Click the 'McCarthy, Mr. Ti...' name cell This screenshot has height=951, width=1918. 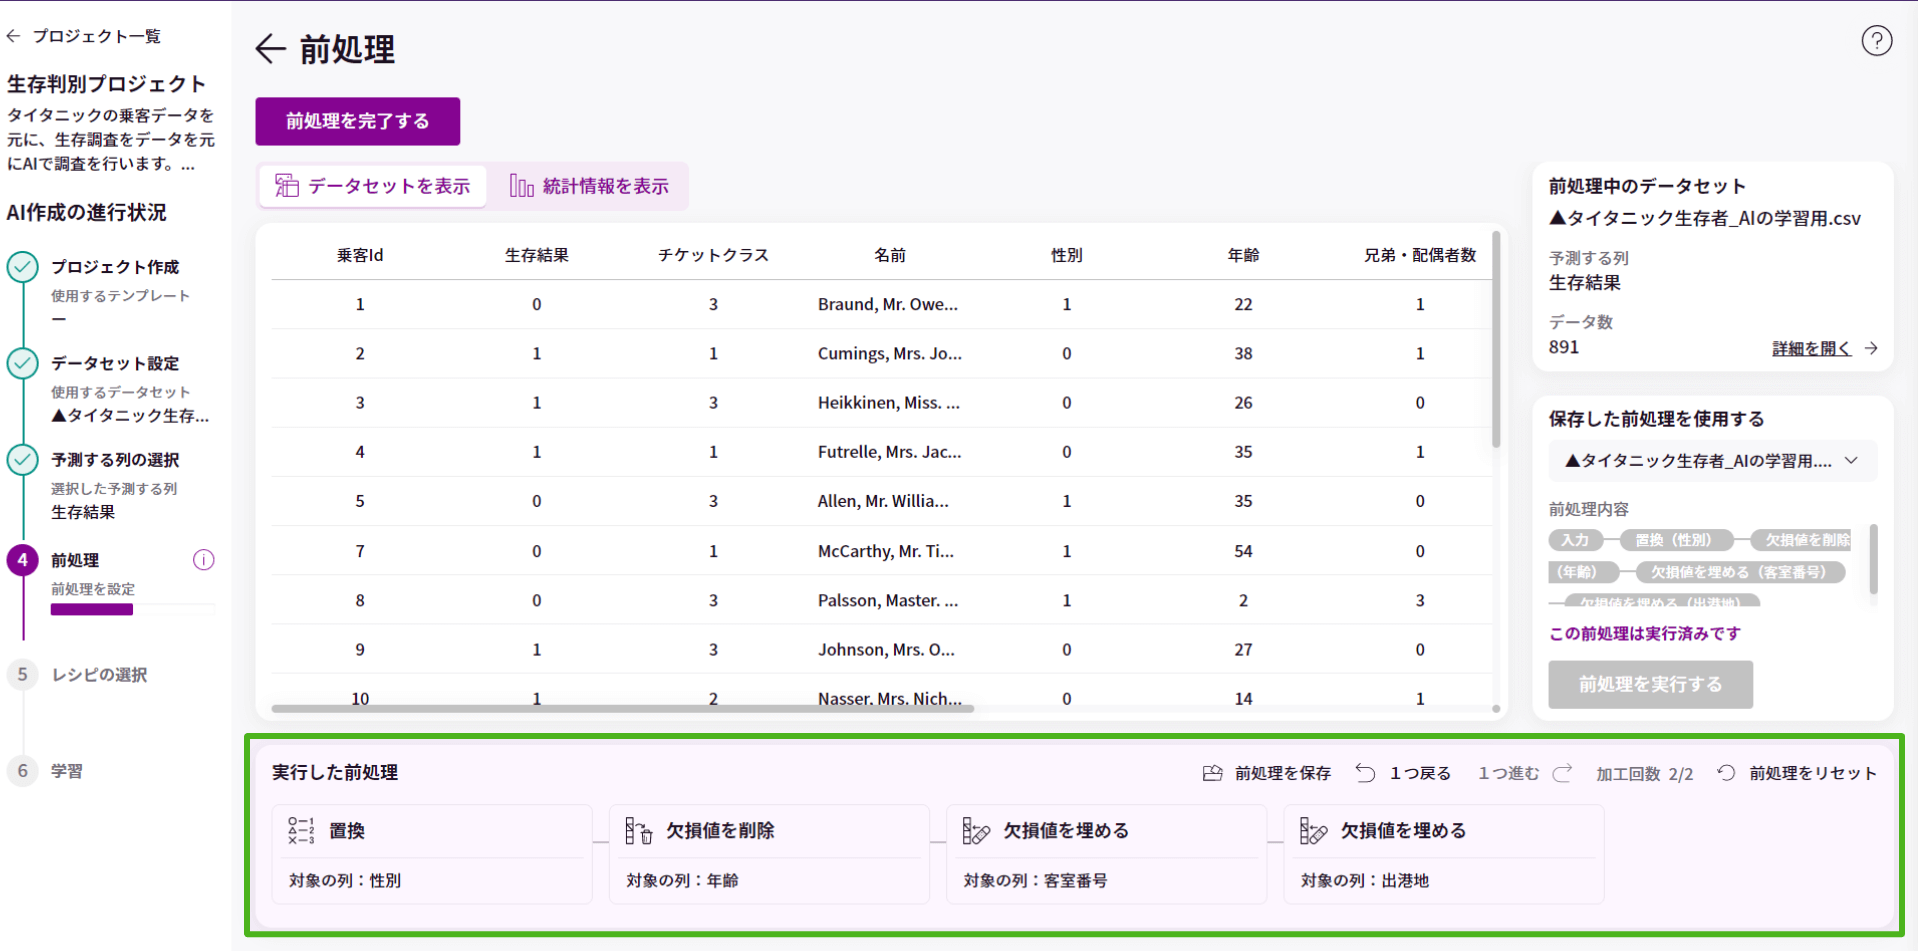tap(886, 551)
